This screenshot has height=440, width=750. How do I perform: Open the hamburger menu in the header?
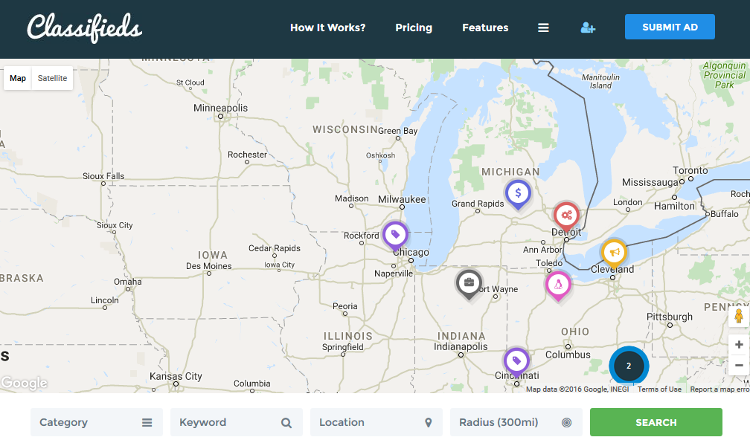point(543,28)
